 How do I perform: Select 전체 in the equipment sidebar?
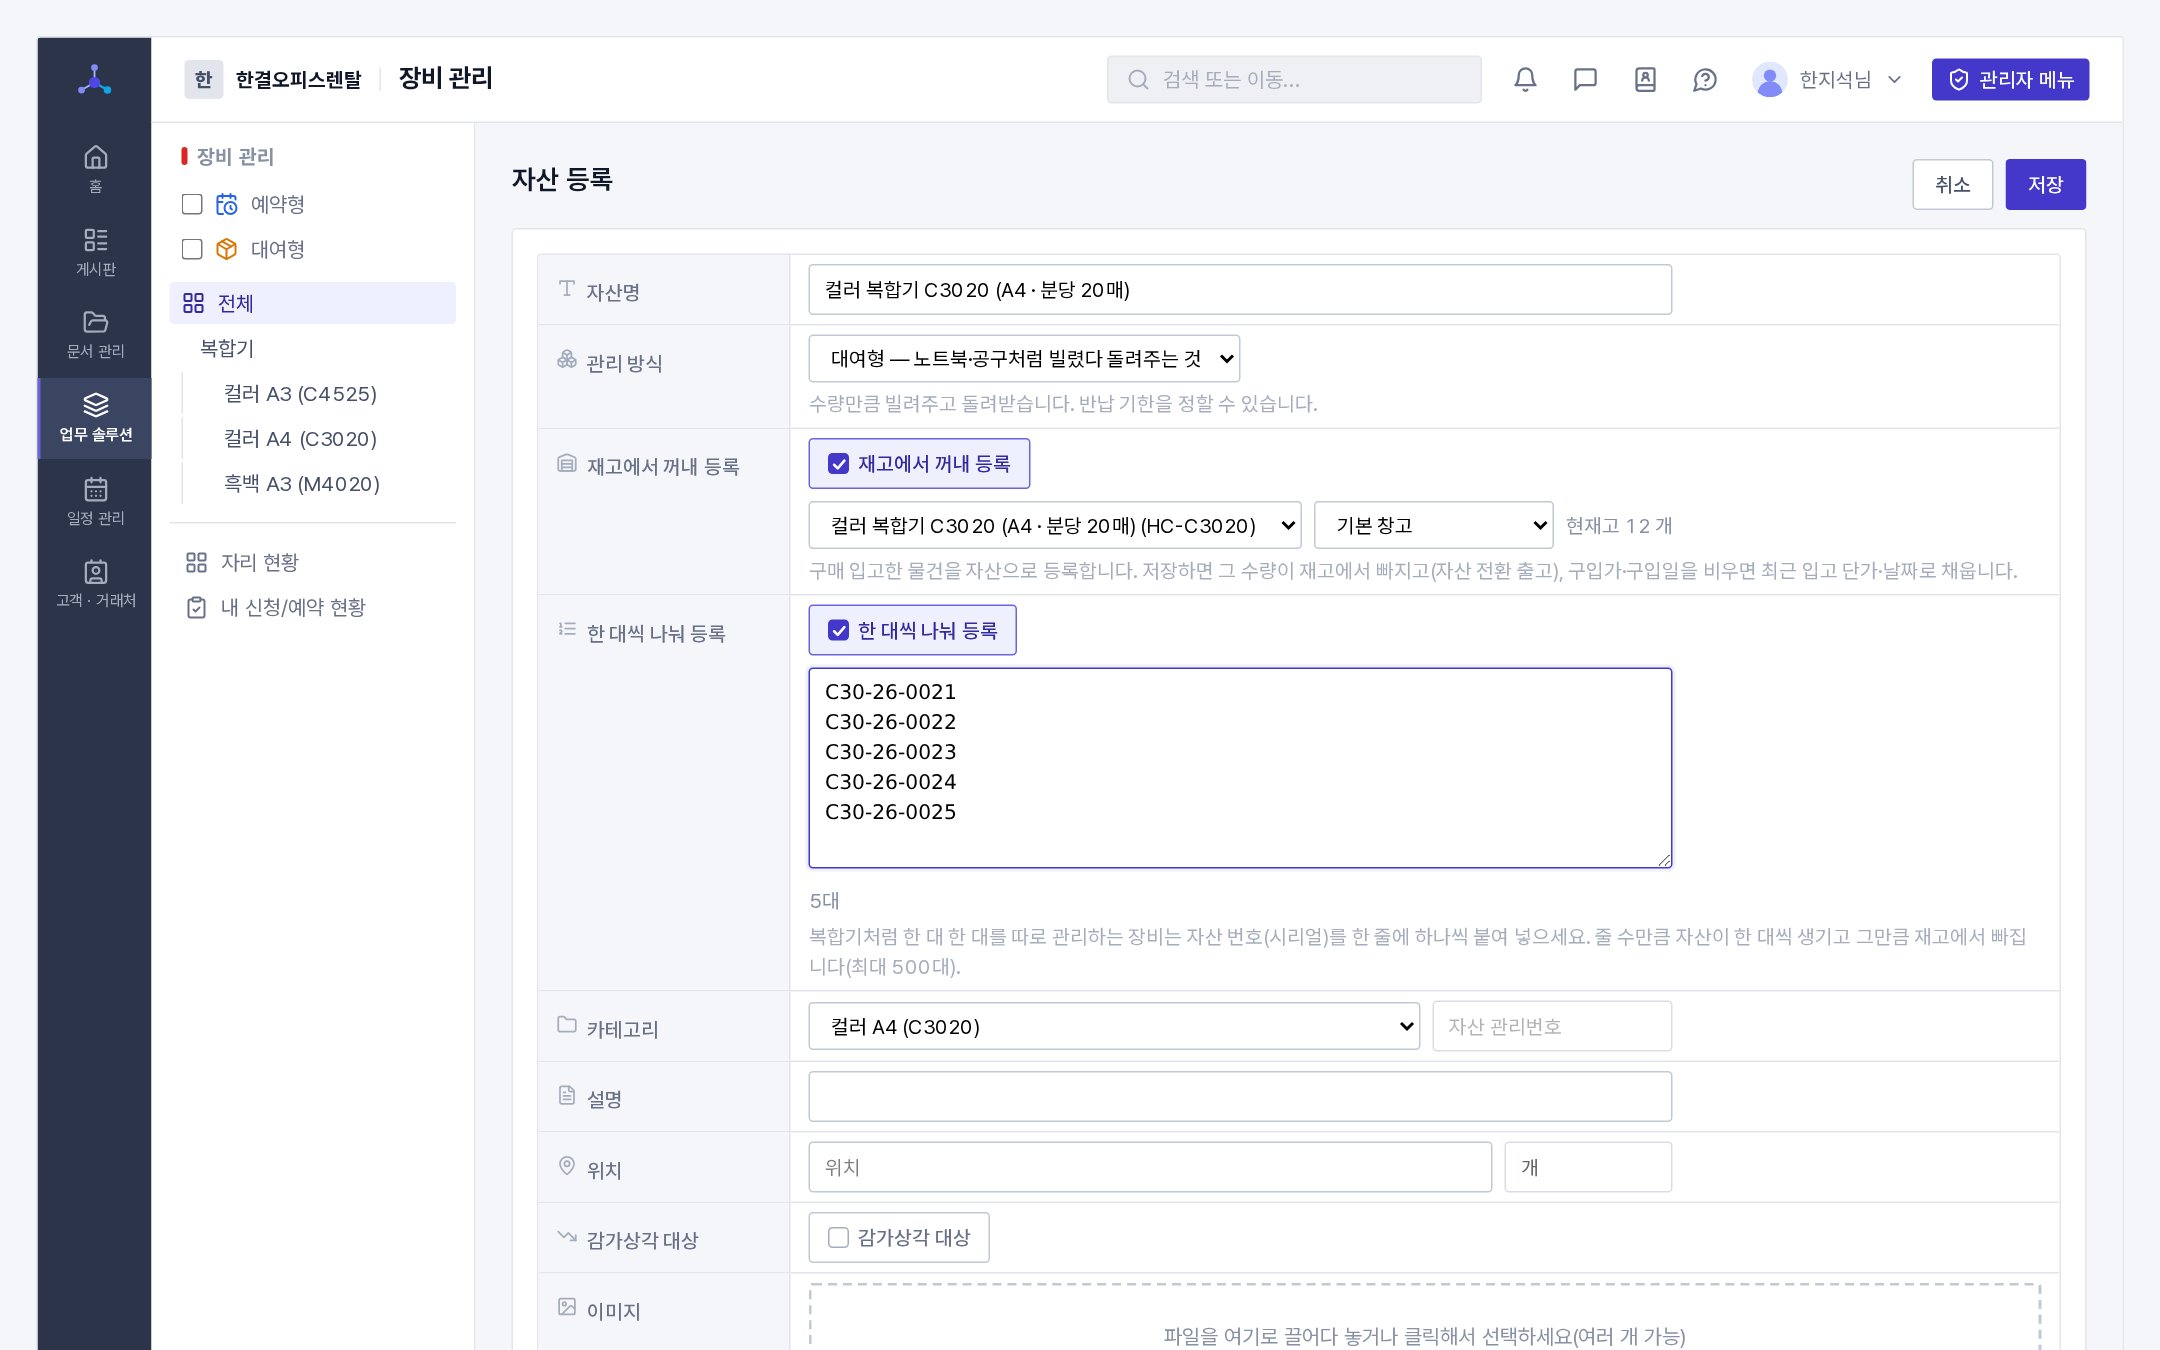(x=312, y=303)
